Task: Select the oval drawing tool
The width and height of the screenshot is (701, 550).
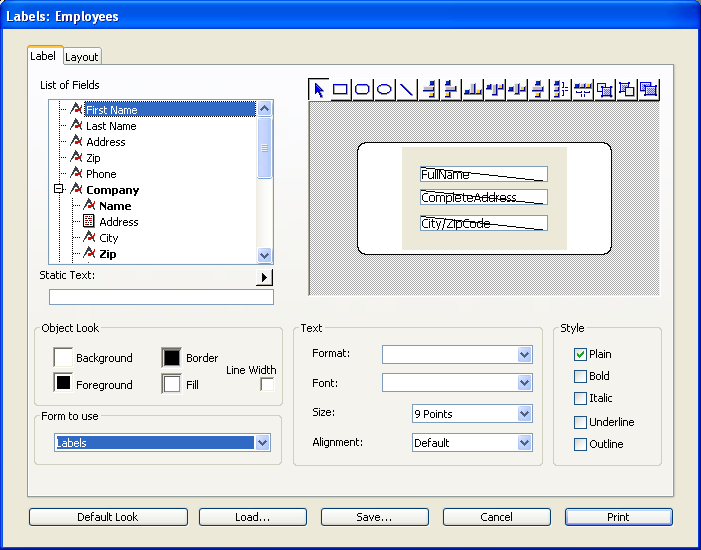Action: coord(384,90)
